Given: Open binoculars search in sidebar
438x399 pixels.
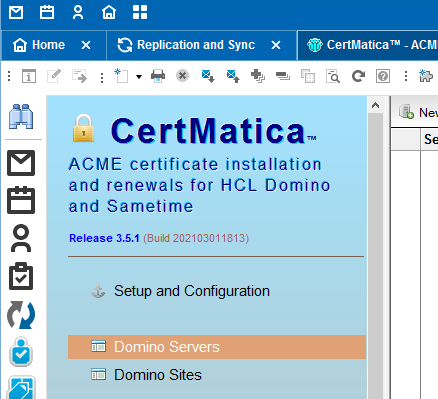Looking at the screenshot, I should (21, 116).
